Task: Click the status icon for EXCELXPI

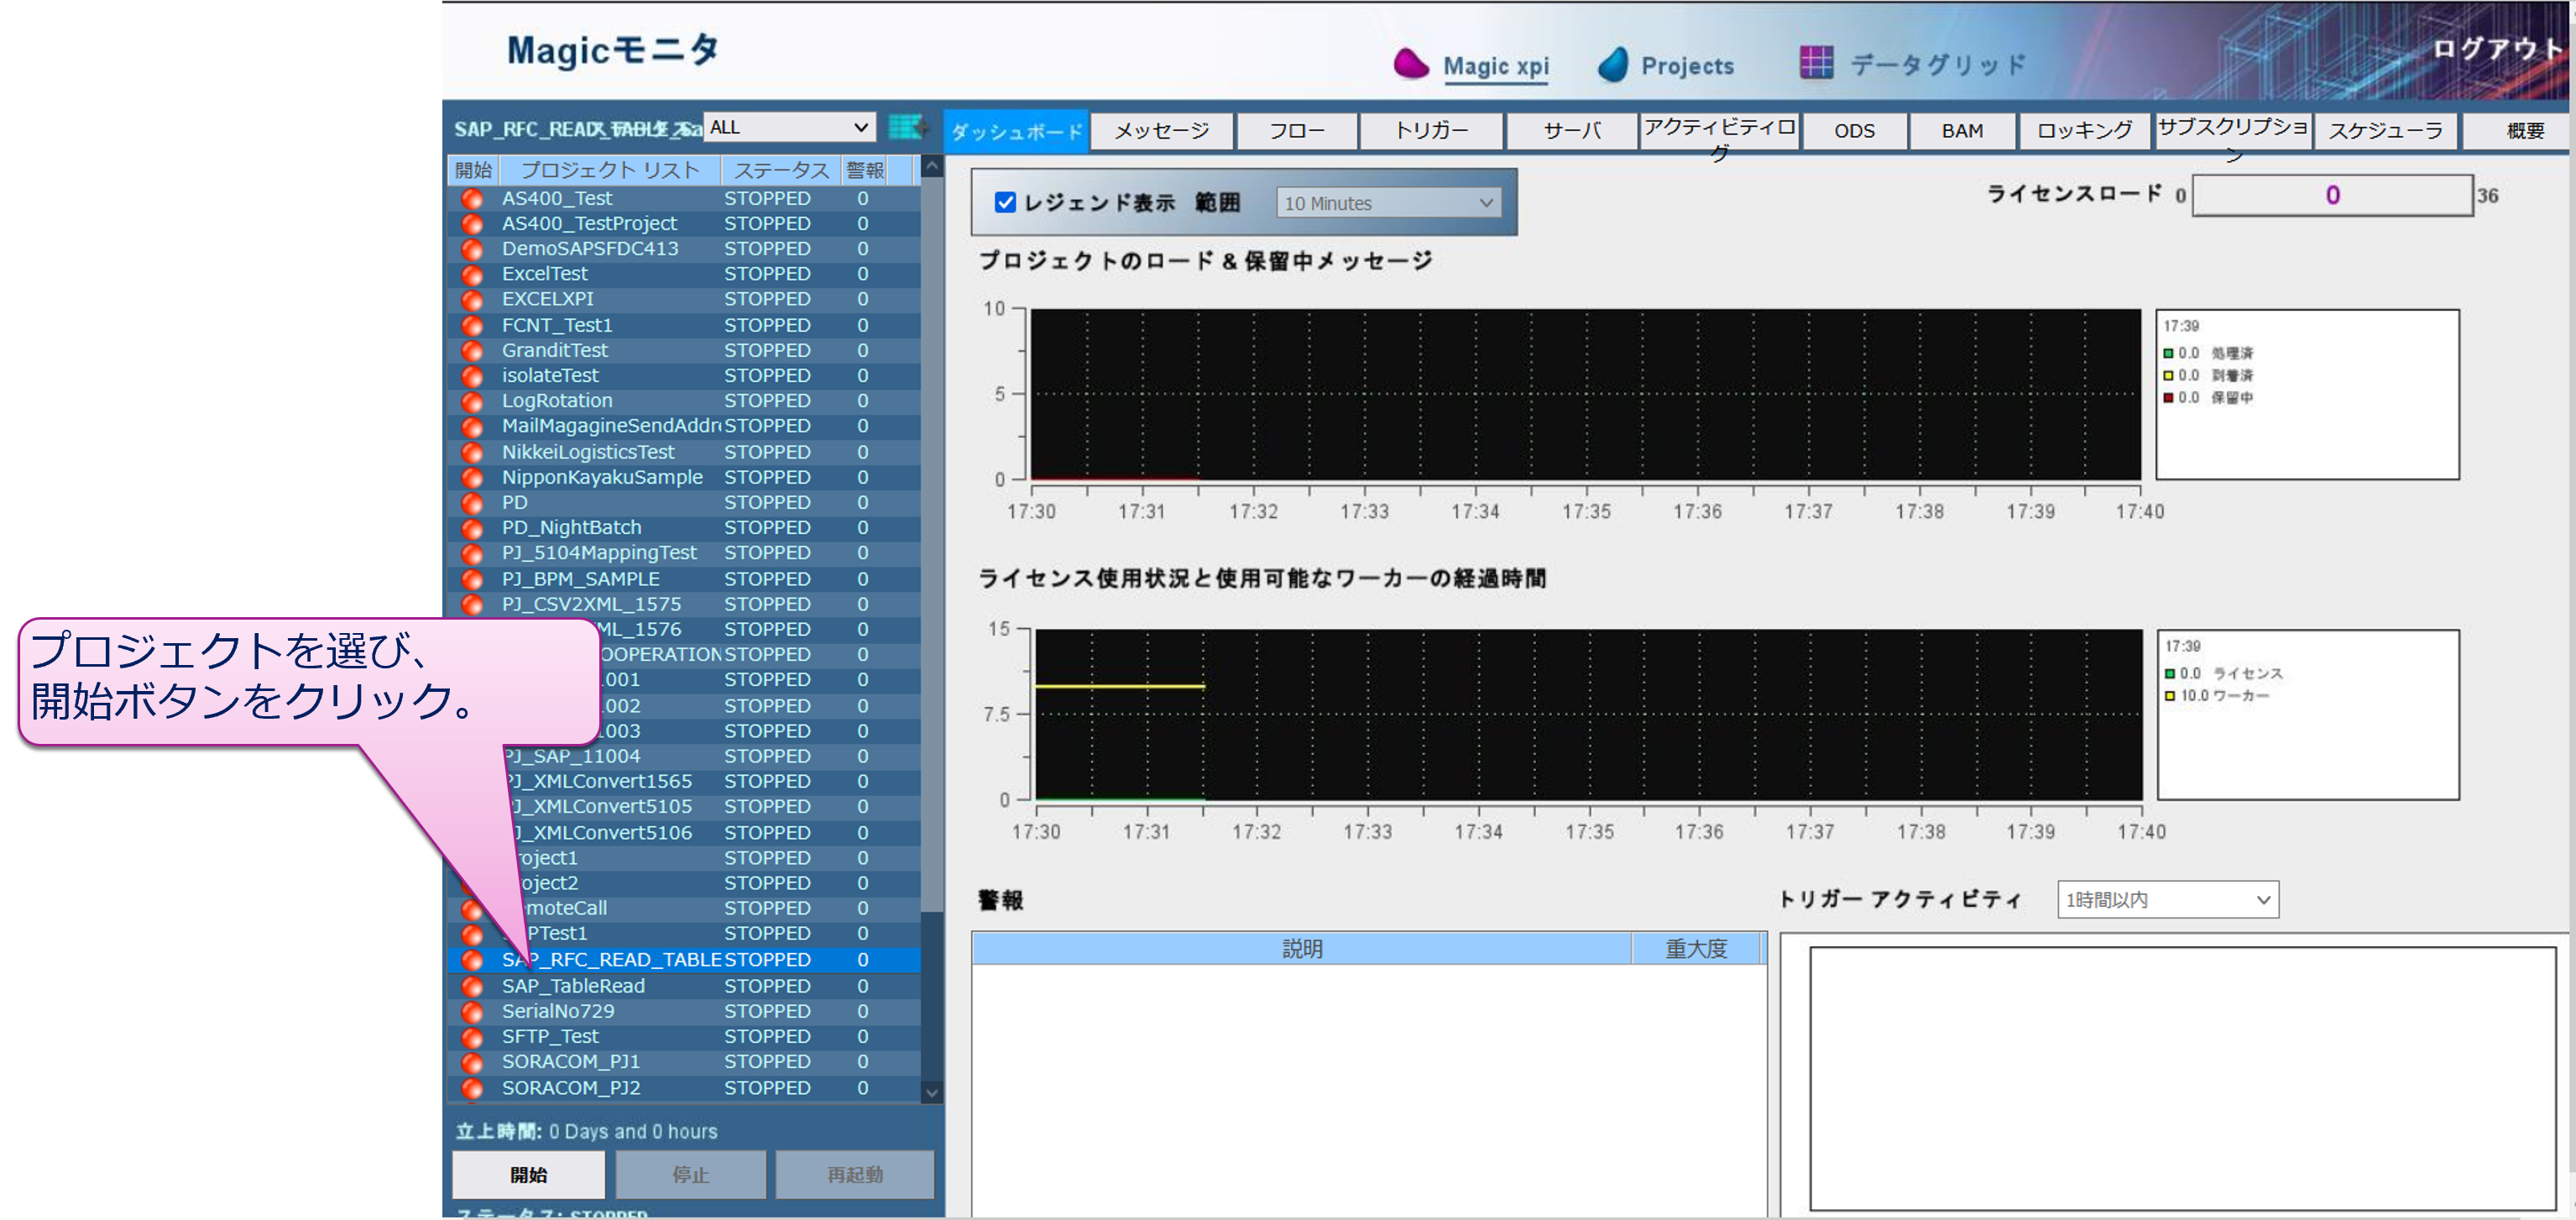Action: (472, 299)
